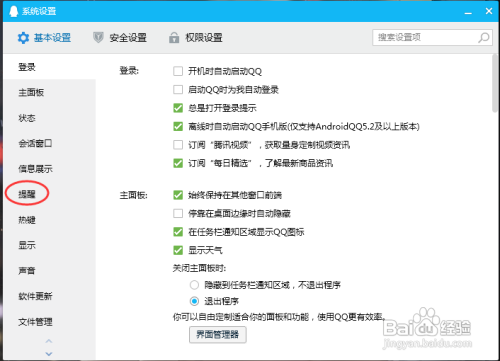
Task: Switch to the 权限设置 tab
Action: pyautogui.click(x=196, y=38)
